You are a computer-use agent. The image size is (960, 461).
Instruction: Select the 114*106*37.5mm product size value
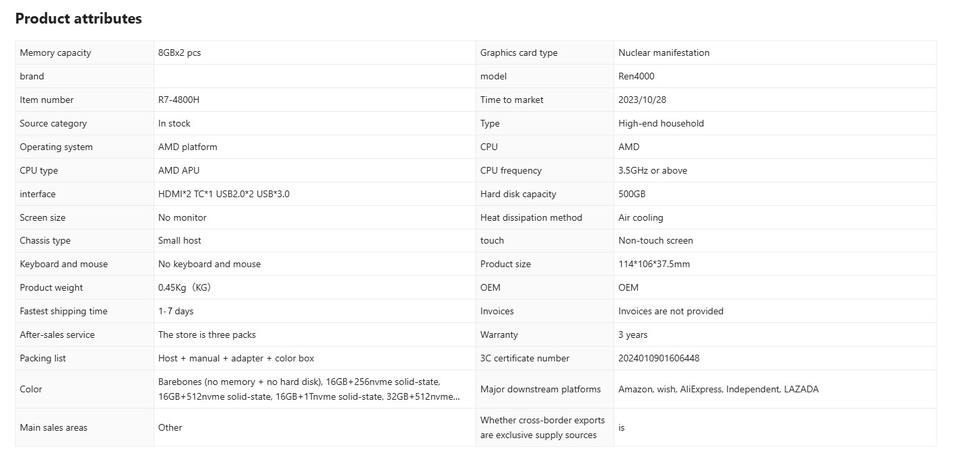point(654,264)
